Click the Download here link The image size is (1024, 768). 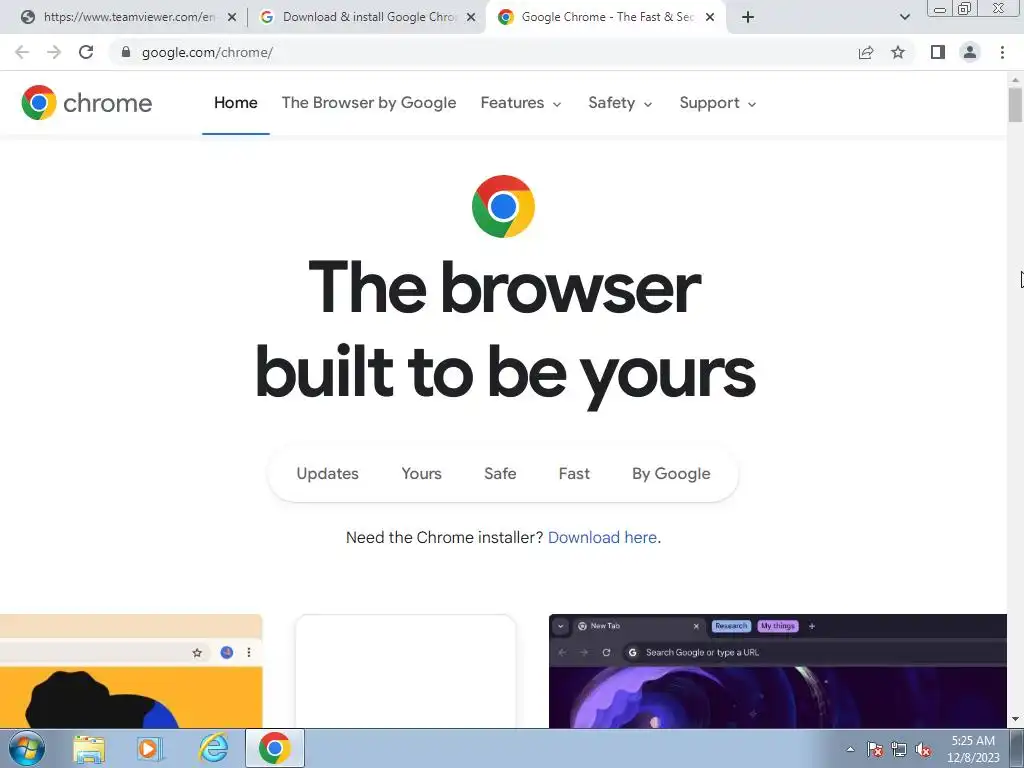click(x=602, y=537)
